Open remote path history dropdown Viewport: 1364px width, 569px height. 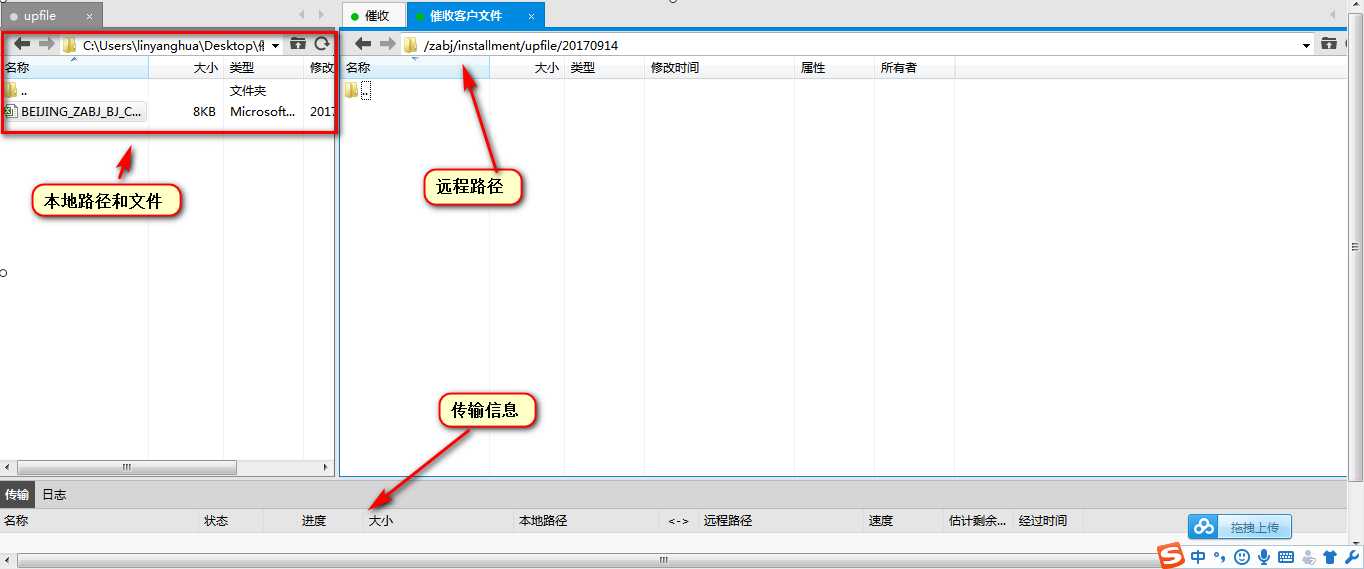point(1307,45)
